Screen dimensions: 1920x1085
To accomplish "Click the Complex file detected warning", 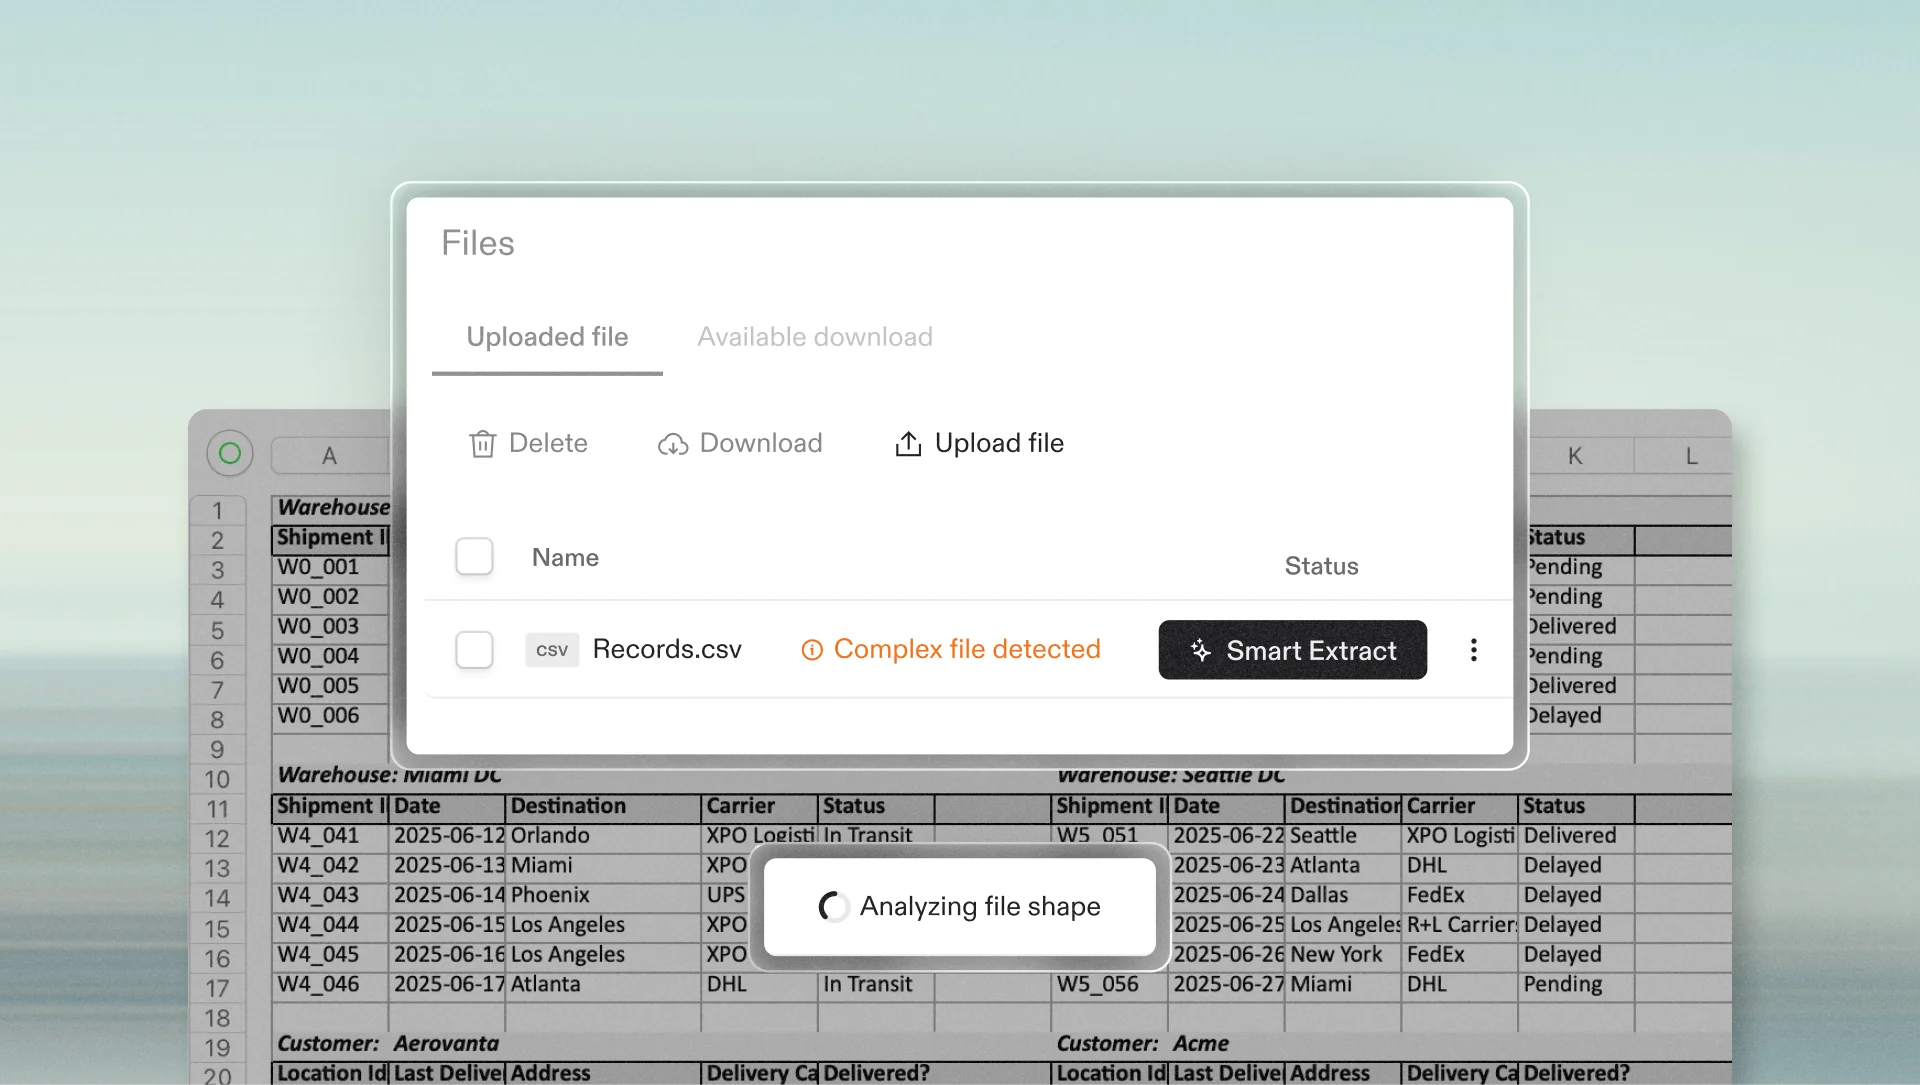I will coord(966,650).
